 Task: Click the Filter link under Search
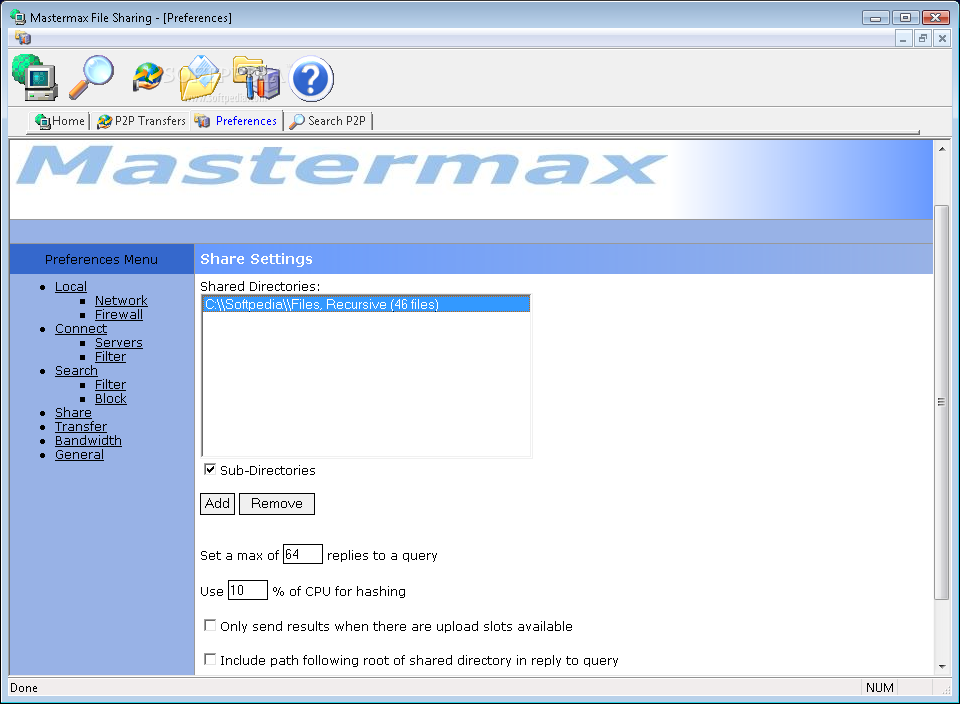click(110, 385)
